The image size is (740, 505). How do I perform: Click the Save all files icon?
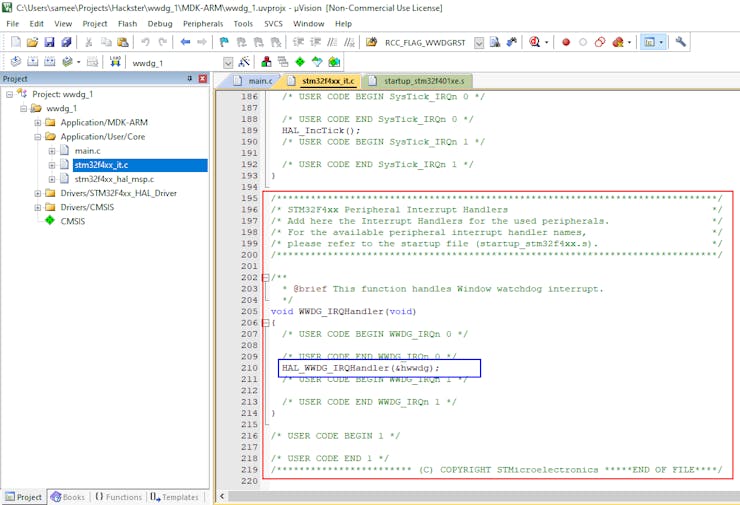tap(66, 42)
